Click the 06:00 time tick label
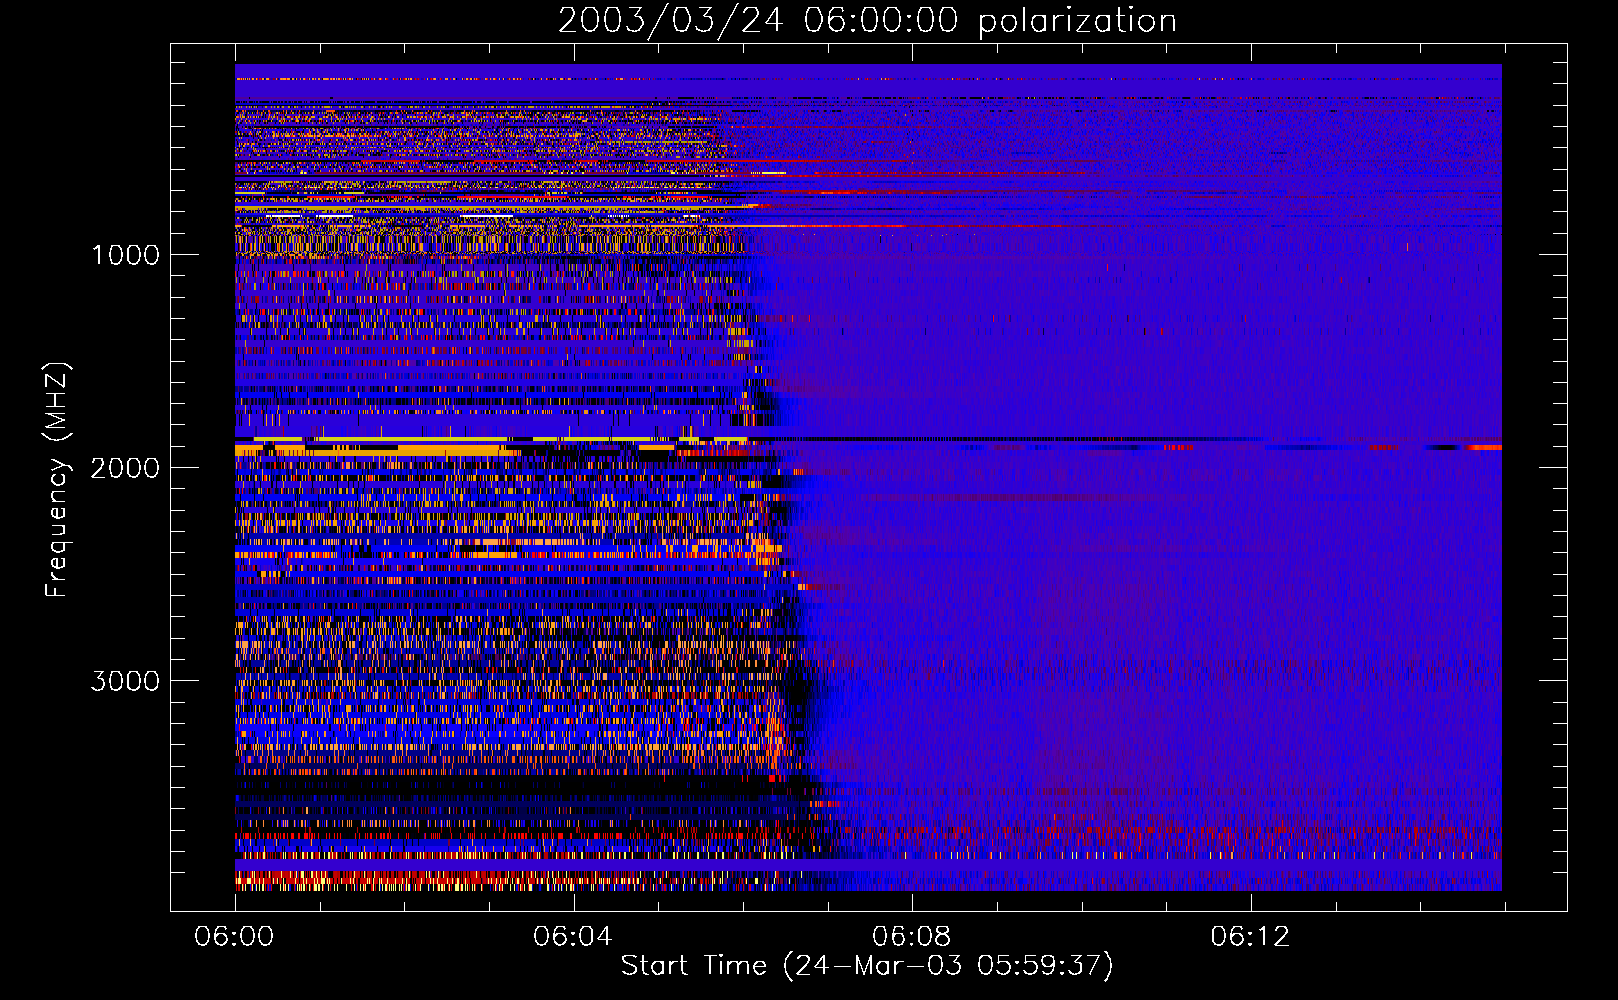Image resolution: width=1618 pixels, height=1000 pixels. click(234, 937)
